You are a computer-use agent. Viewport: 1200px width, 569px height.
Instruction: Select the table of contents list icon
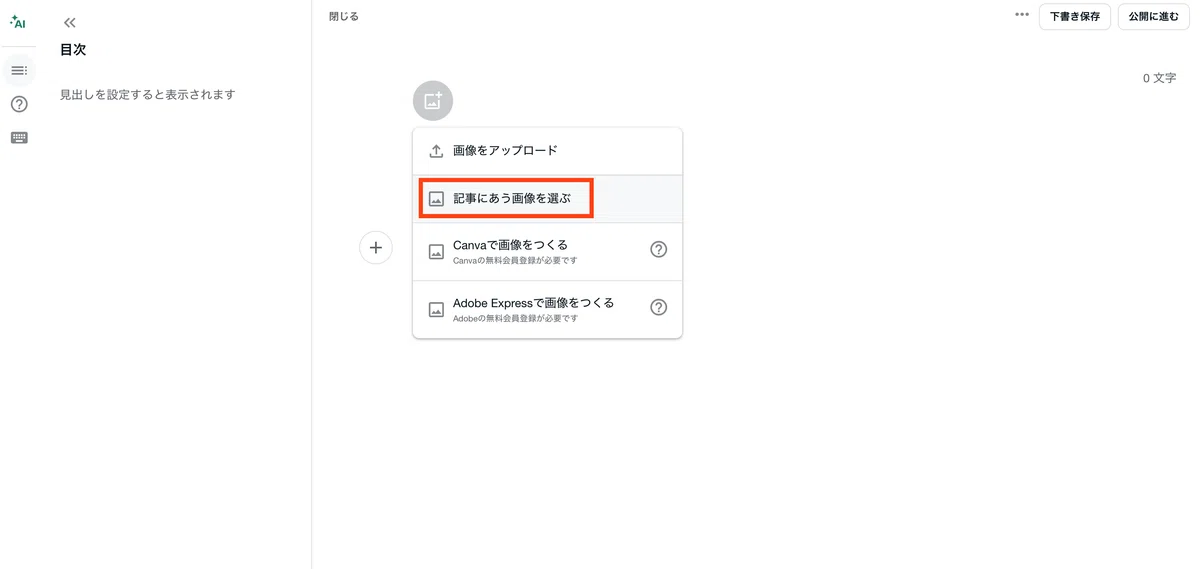tap(19, 70)
